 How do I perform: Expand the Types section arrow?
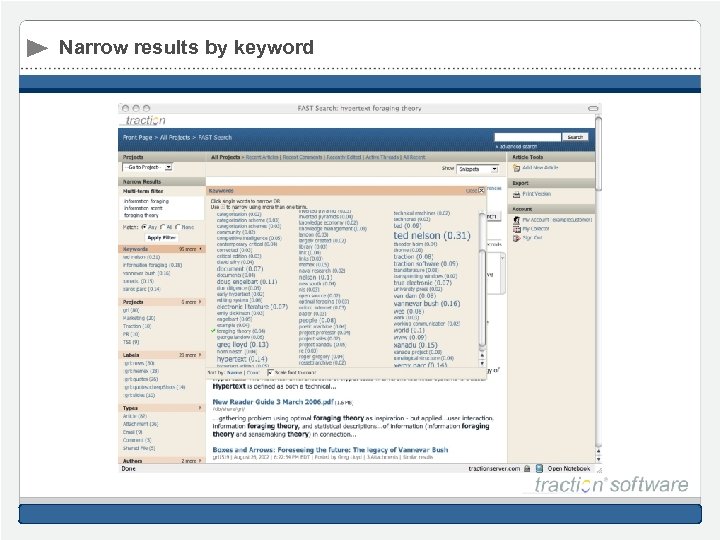[200, 408]
